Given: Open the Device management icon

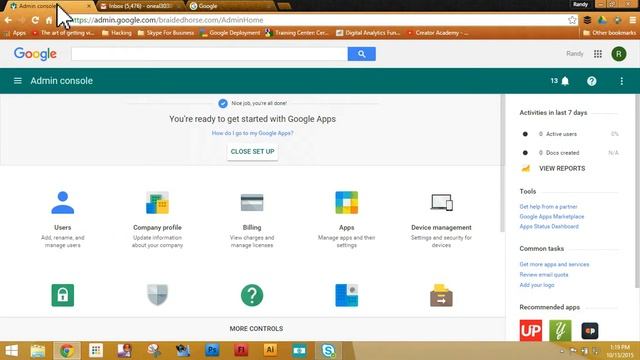Looking at the screenshot, I should tap(441, 202).
